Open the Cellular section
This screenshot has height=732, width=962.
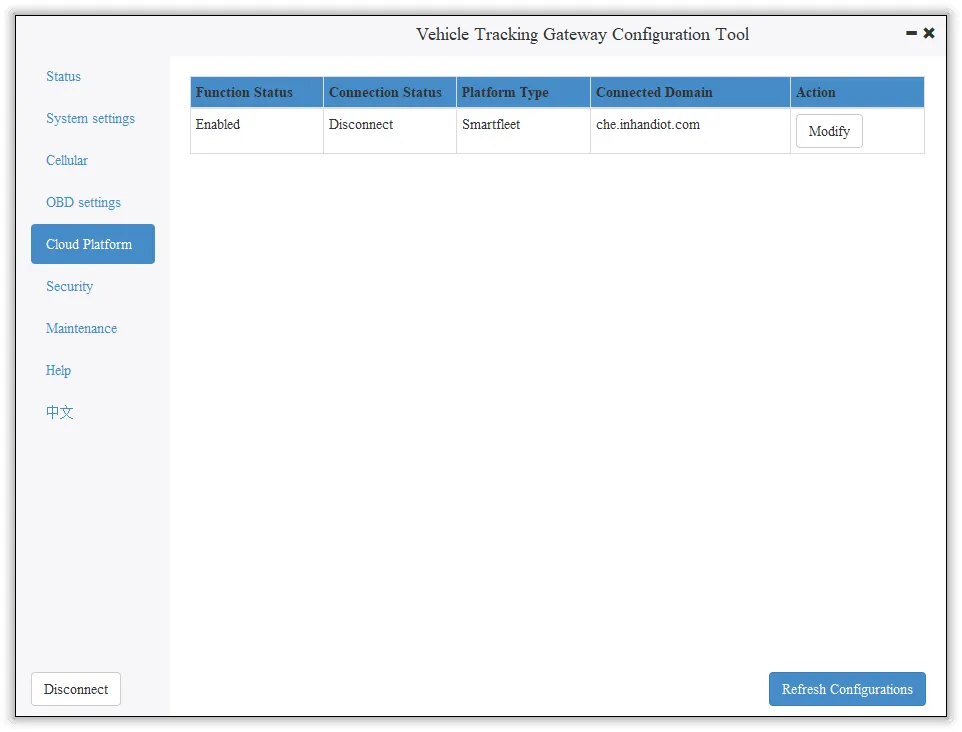(67, 161)
